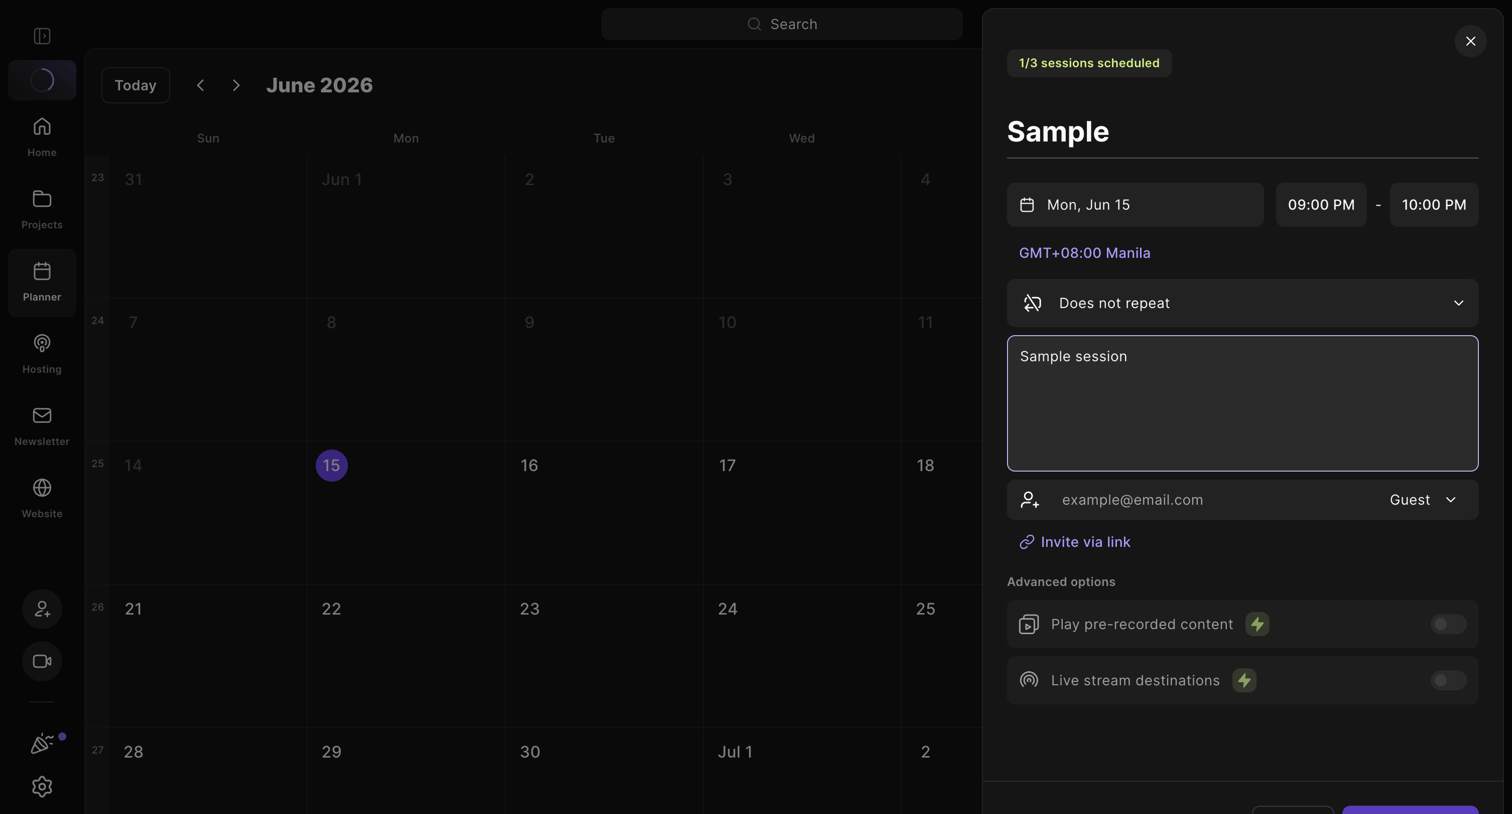Select June 9 on the calendar
Screen dimensions: 1512x814
[x=529, y=323]
